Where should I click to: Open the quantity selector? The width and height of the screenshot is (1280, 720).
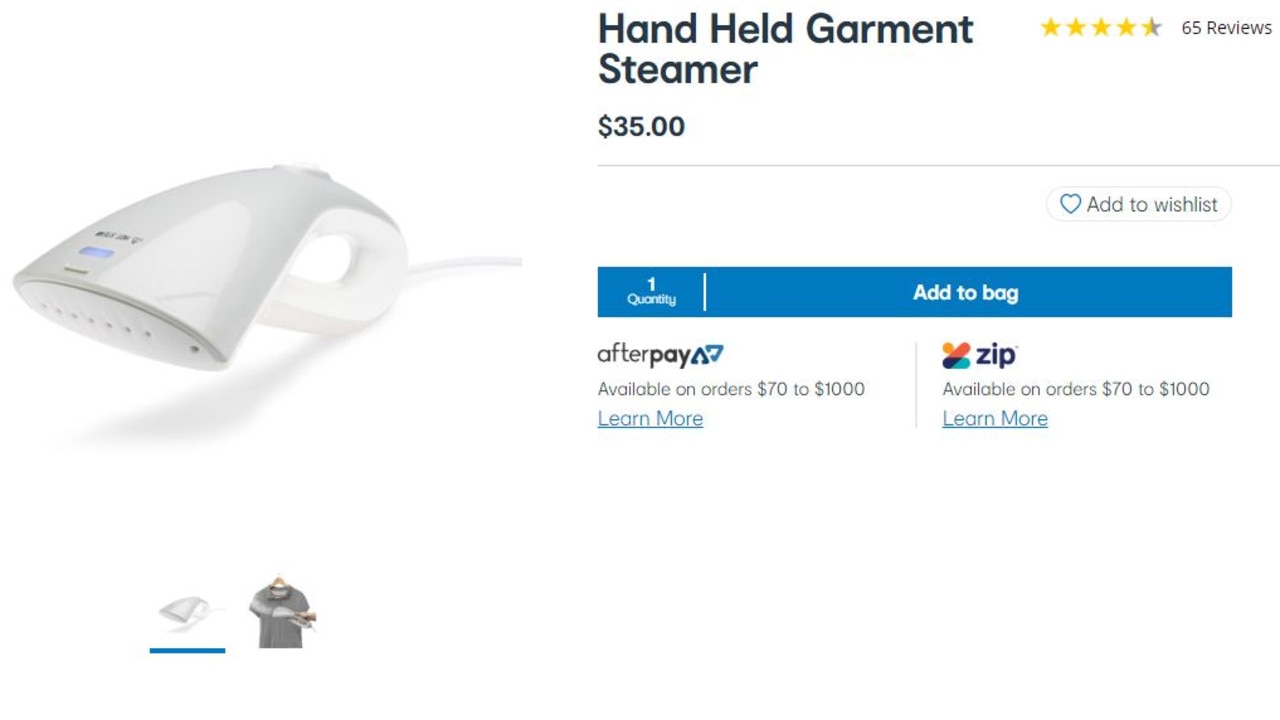click(x=651, y=292)
